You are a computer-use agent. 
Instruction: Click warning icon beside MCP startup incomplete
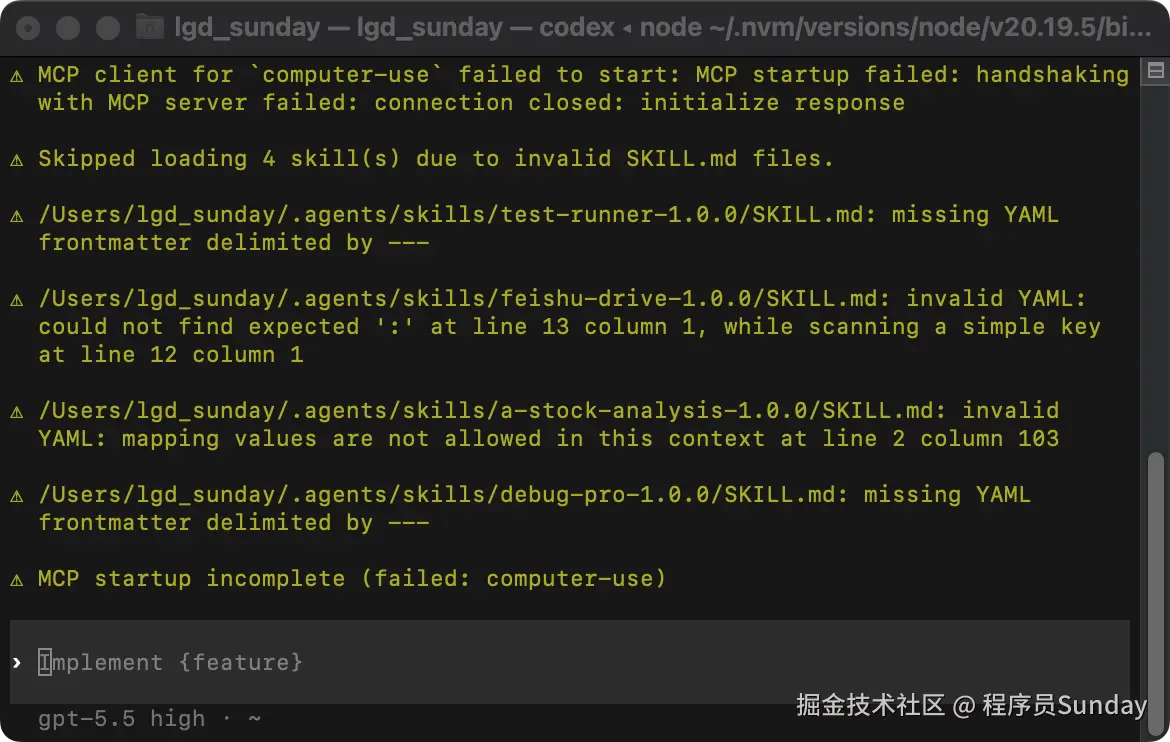[x=16, y=580]
